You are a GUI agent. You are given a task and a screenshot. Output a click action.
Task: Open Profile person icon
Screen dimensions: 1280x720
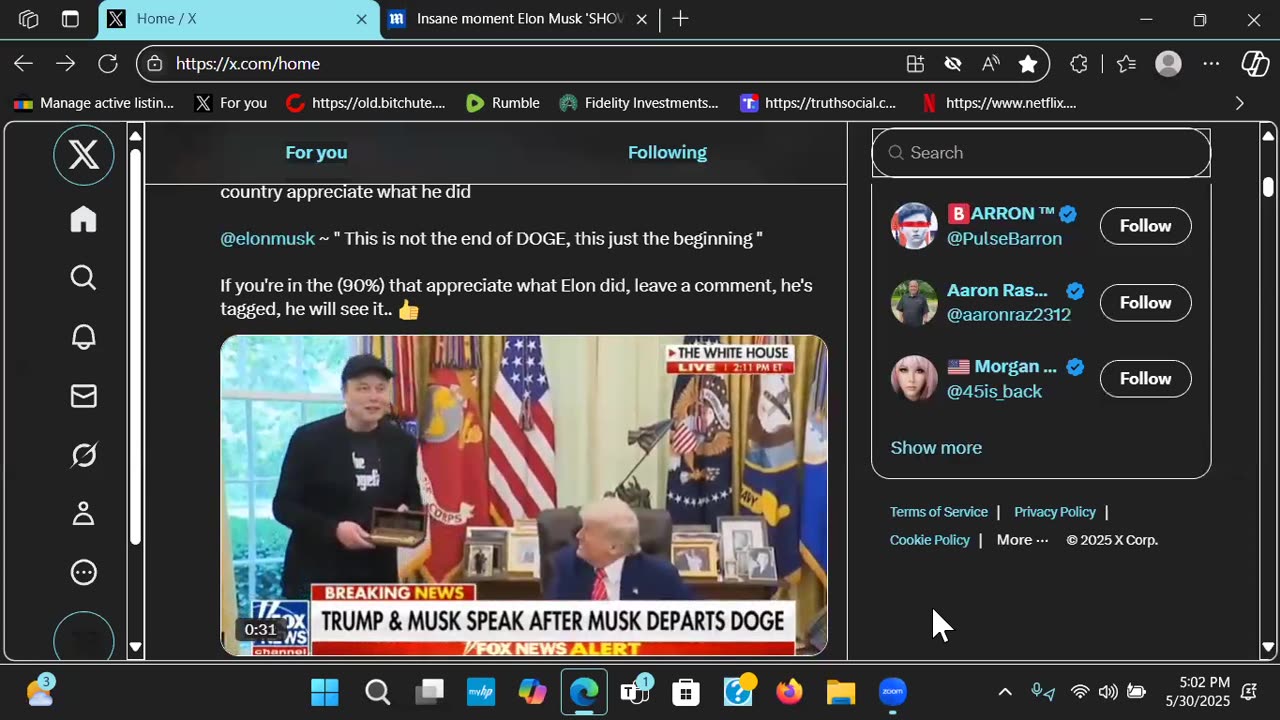(x=84, y=514)
